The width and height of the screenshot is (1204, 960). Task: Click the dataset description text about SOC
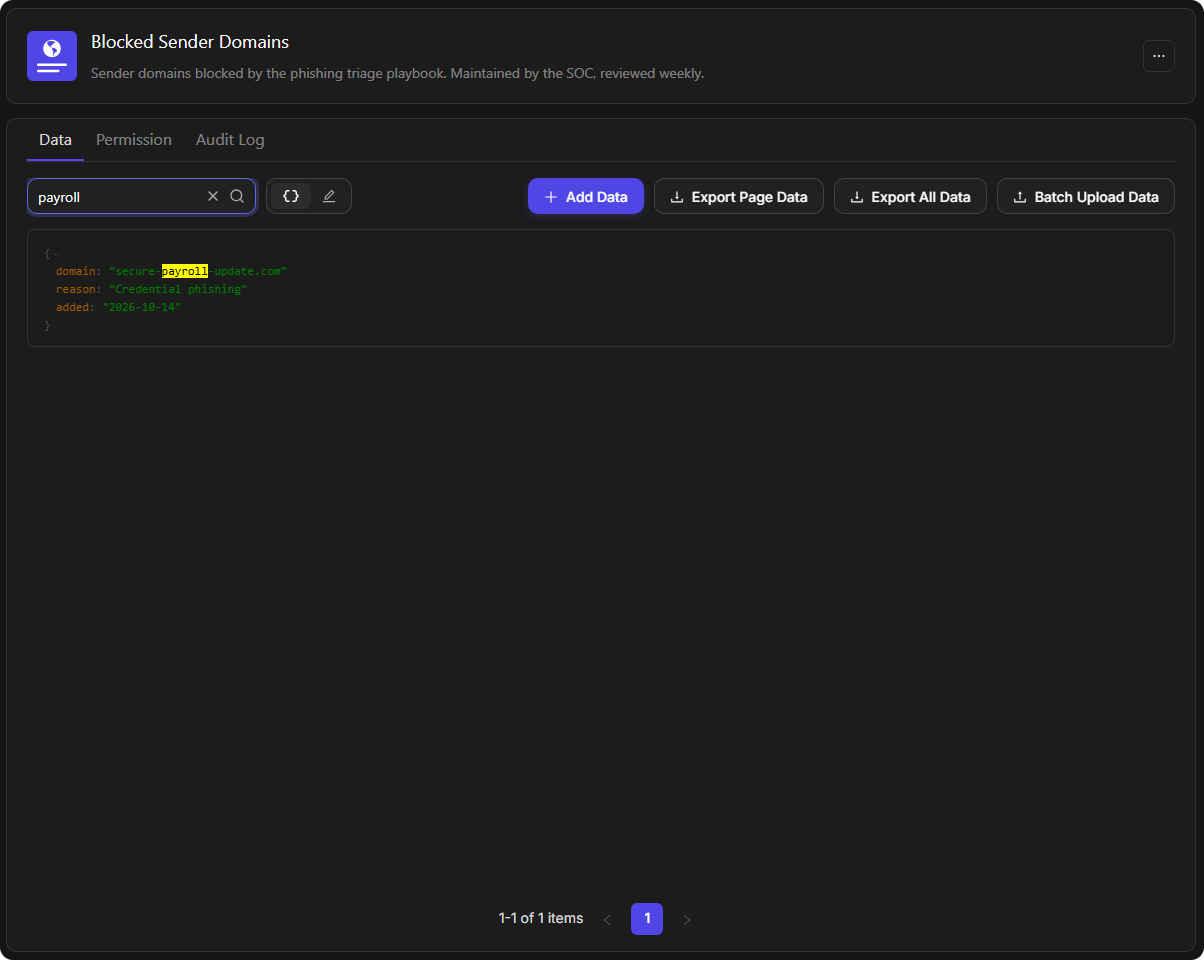tap(398, 73)
